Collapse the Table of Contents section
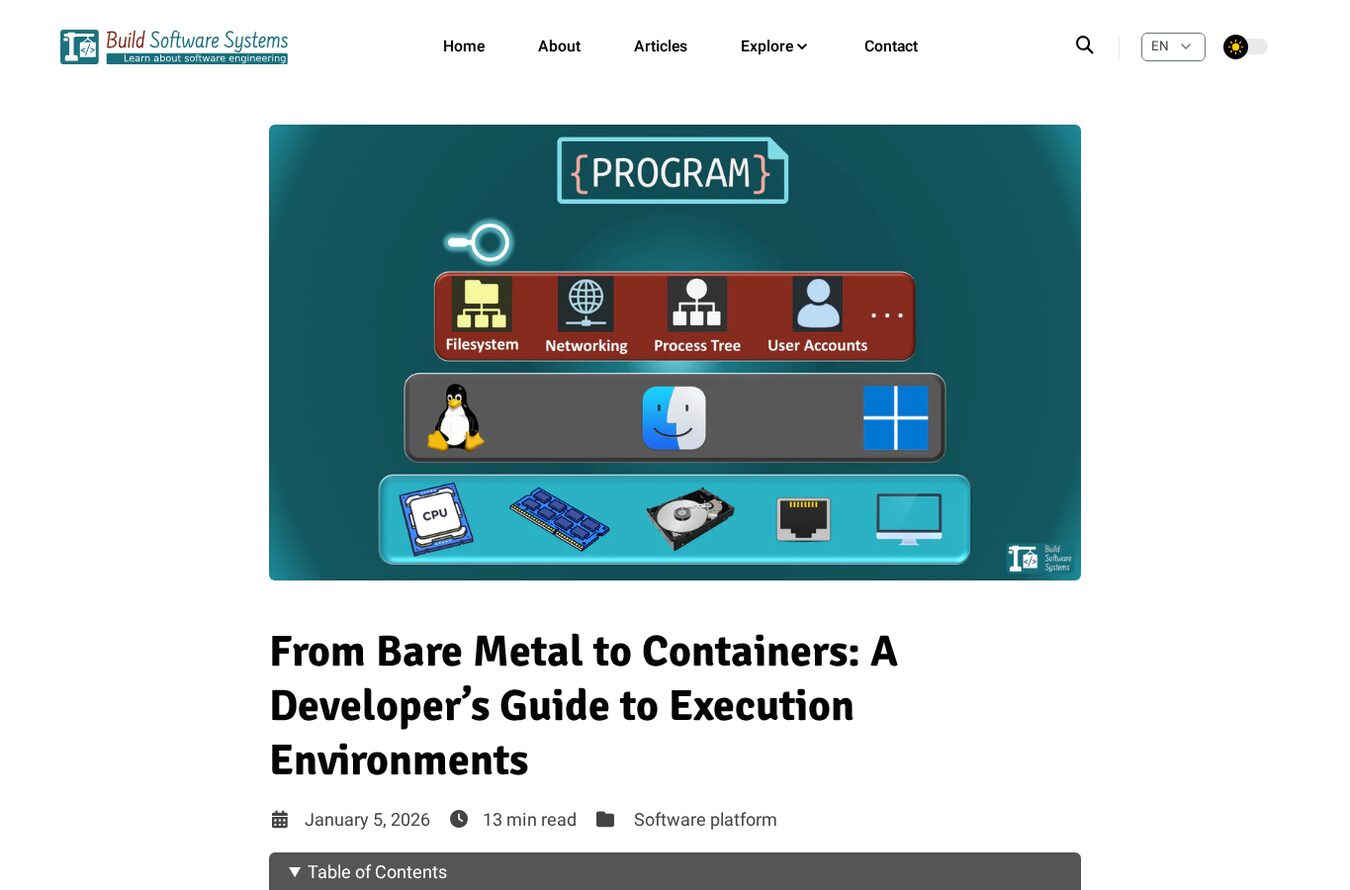The image size is (1350, 890). pyautogui.click(x=675, y=872)
